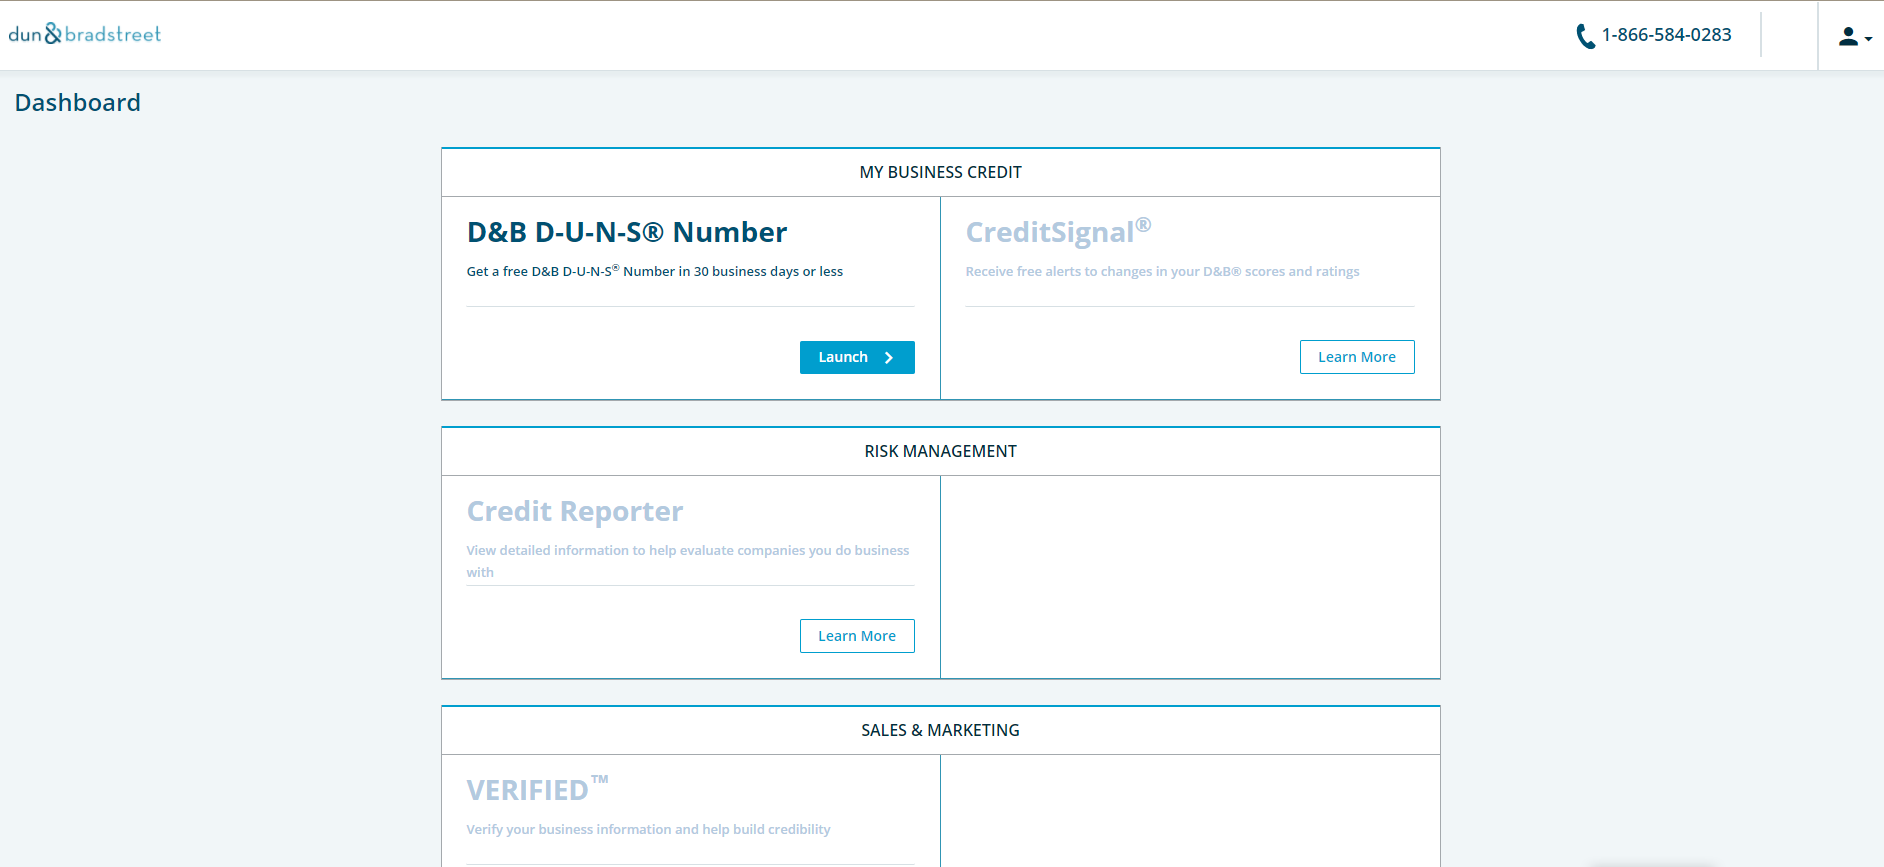Click the MY BUSINESS CREDIT section header
This screenshot has height=867, width=1884.
pyautogui.click(x=941, y=172)
